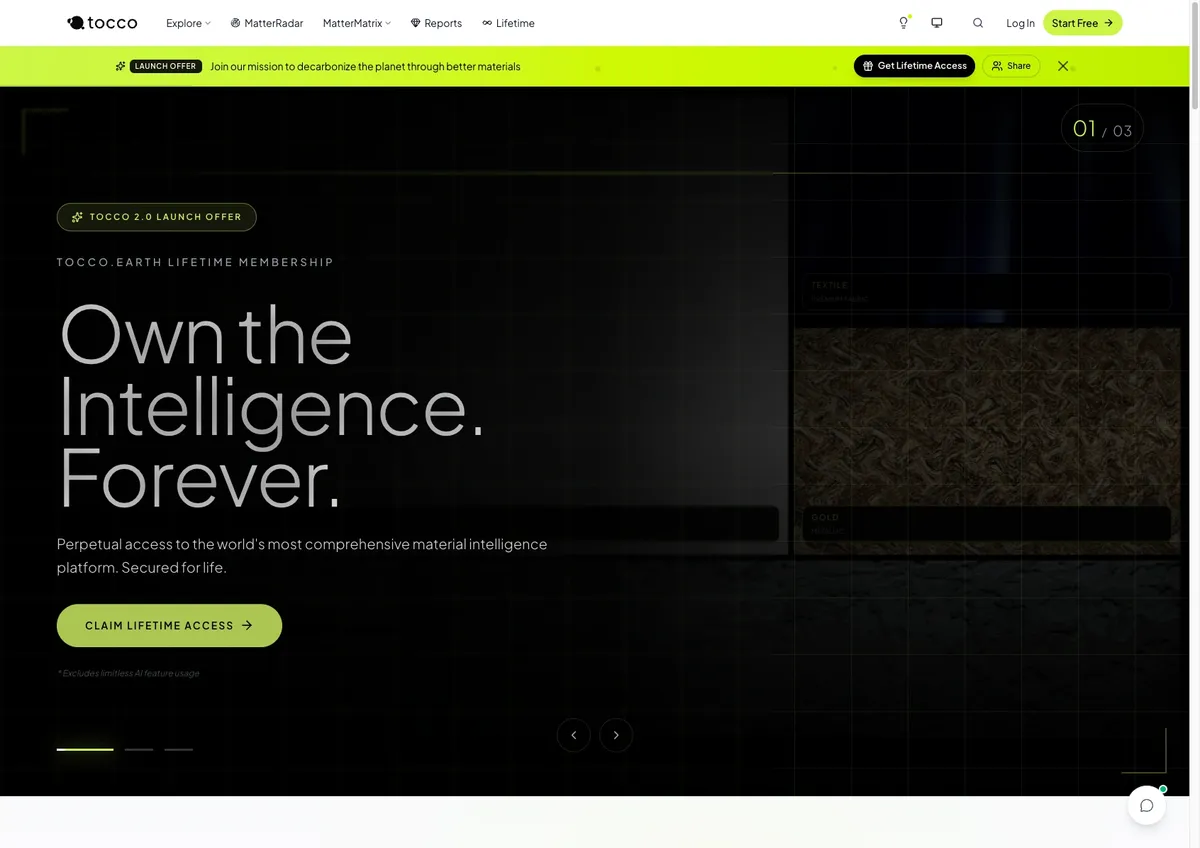Click the tocco logo
The width and height of the screenshot is (1200, 848).
coord(102,23)
